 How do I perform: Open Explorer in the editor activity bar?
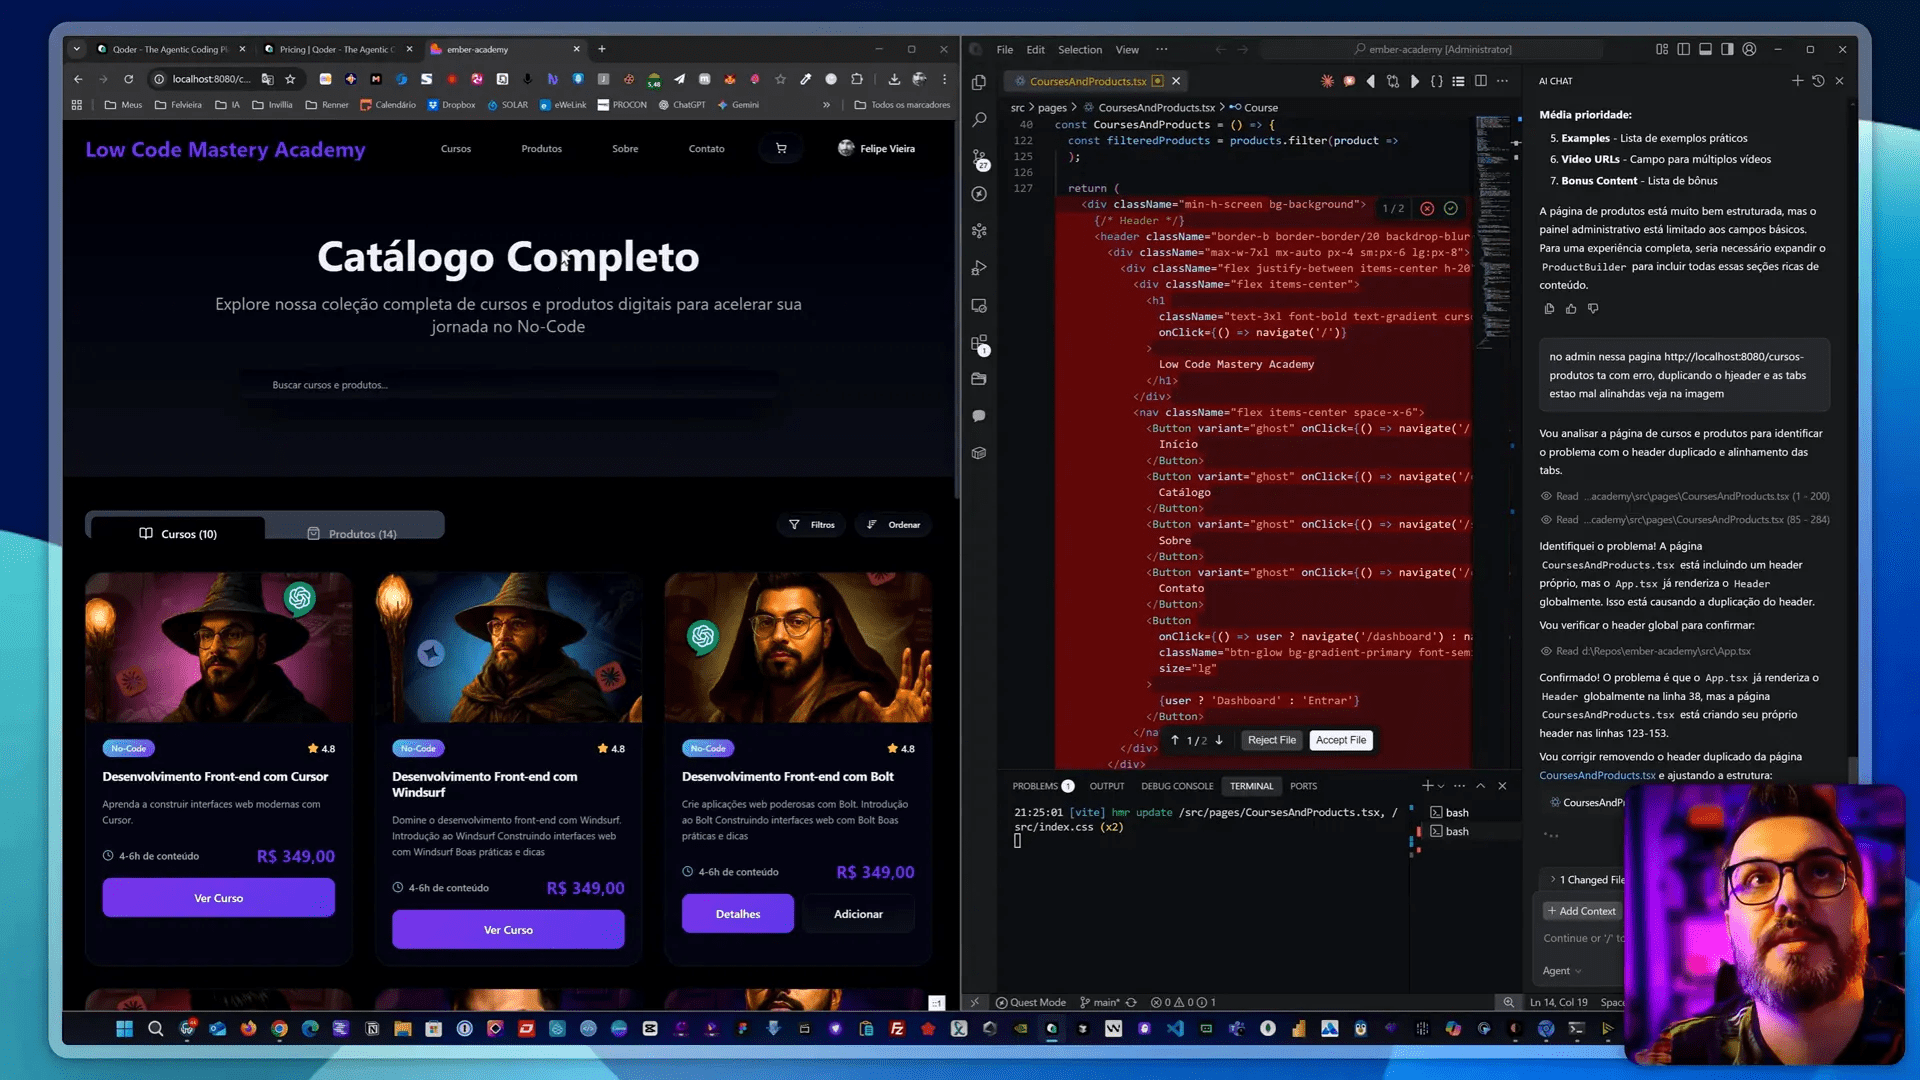click(979, 82)
